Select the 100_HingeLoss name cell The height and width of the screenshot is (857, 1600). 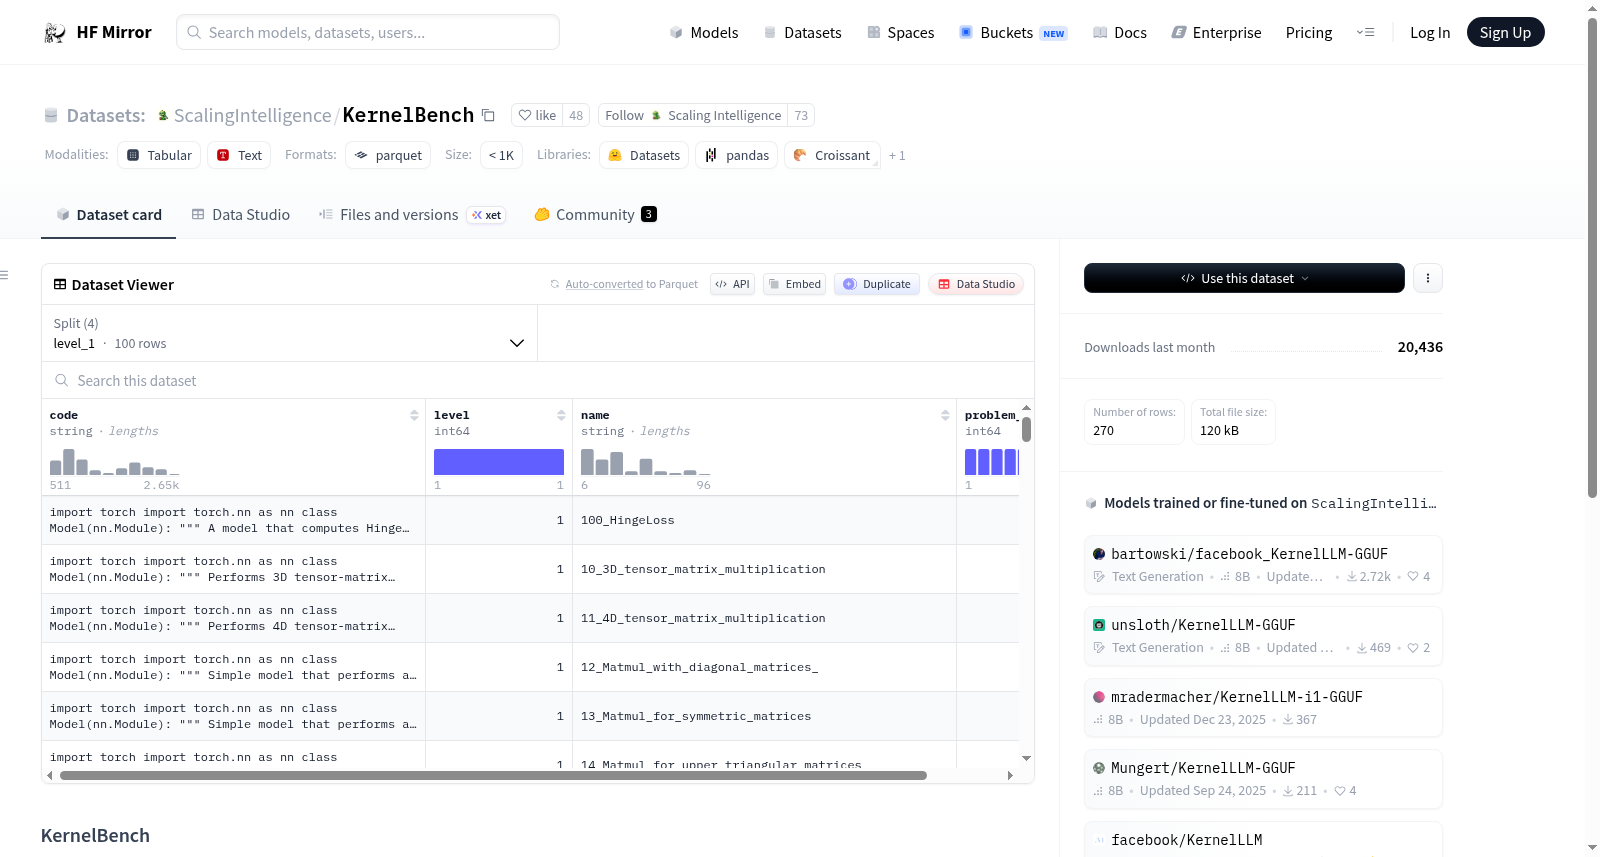(x=764, y=520)
